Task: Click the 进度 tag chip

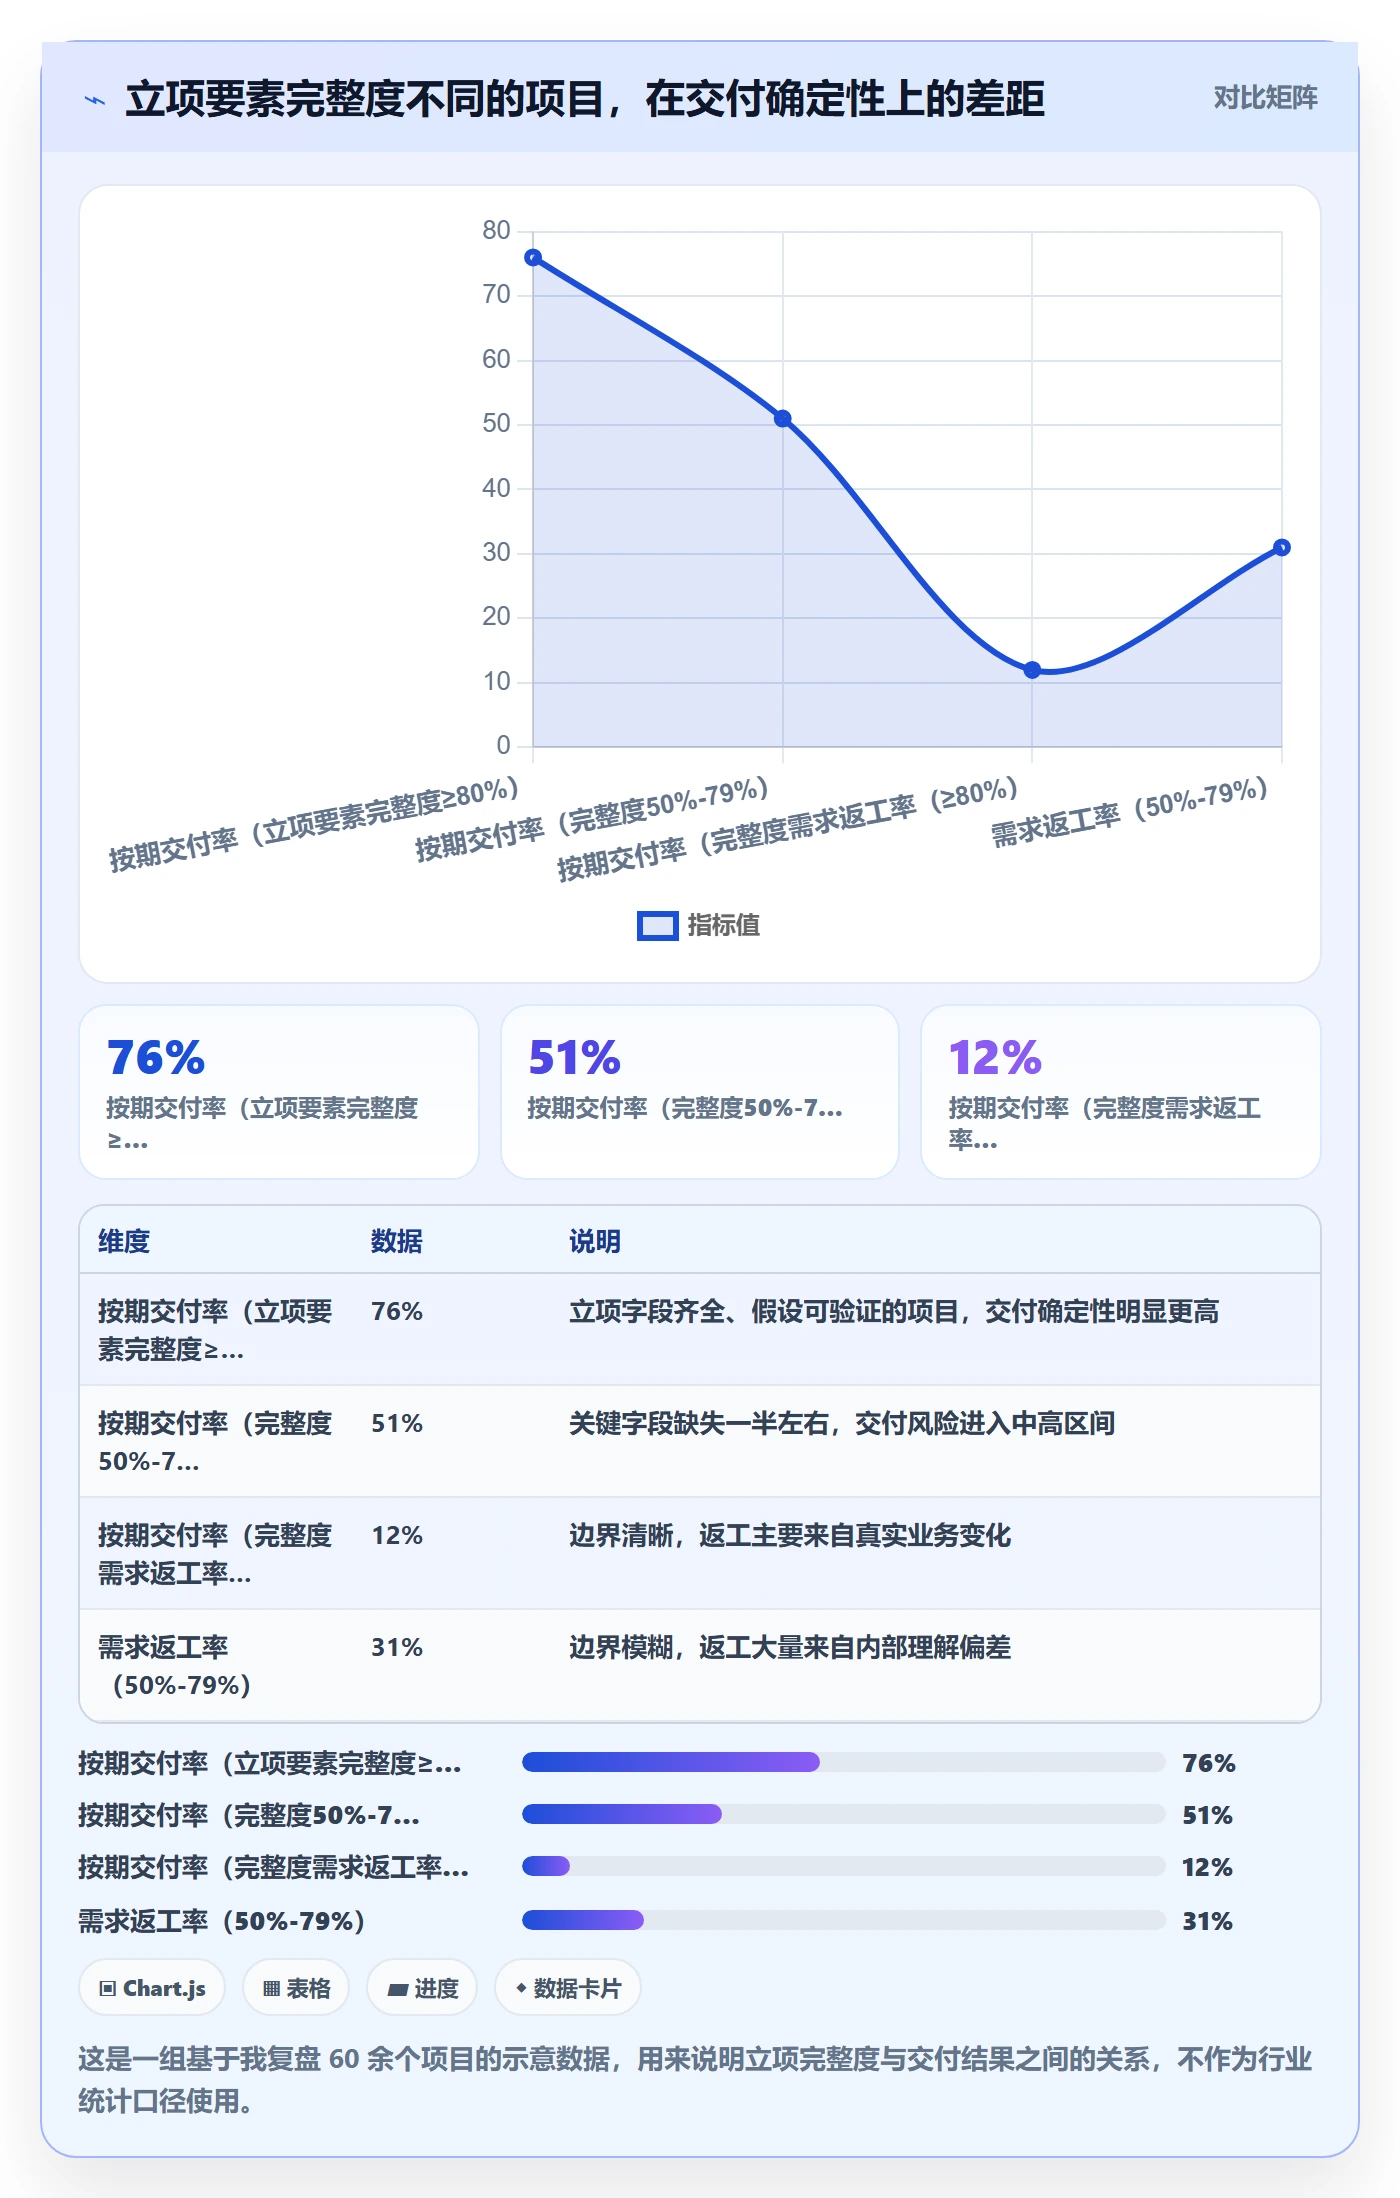Action: pos(422,1988)
